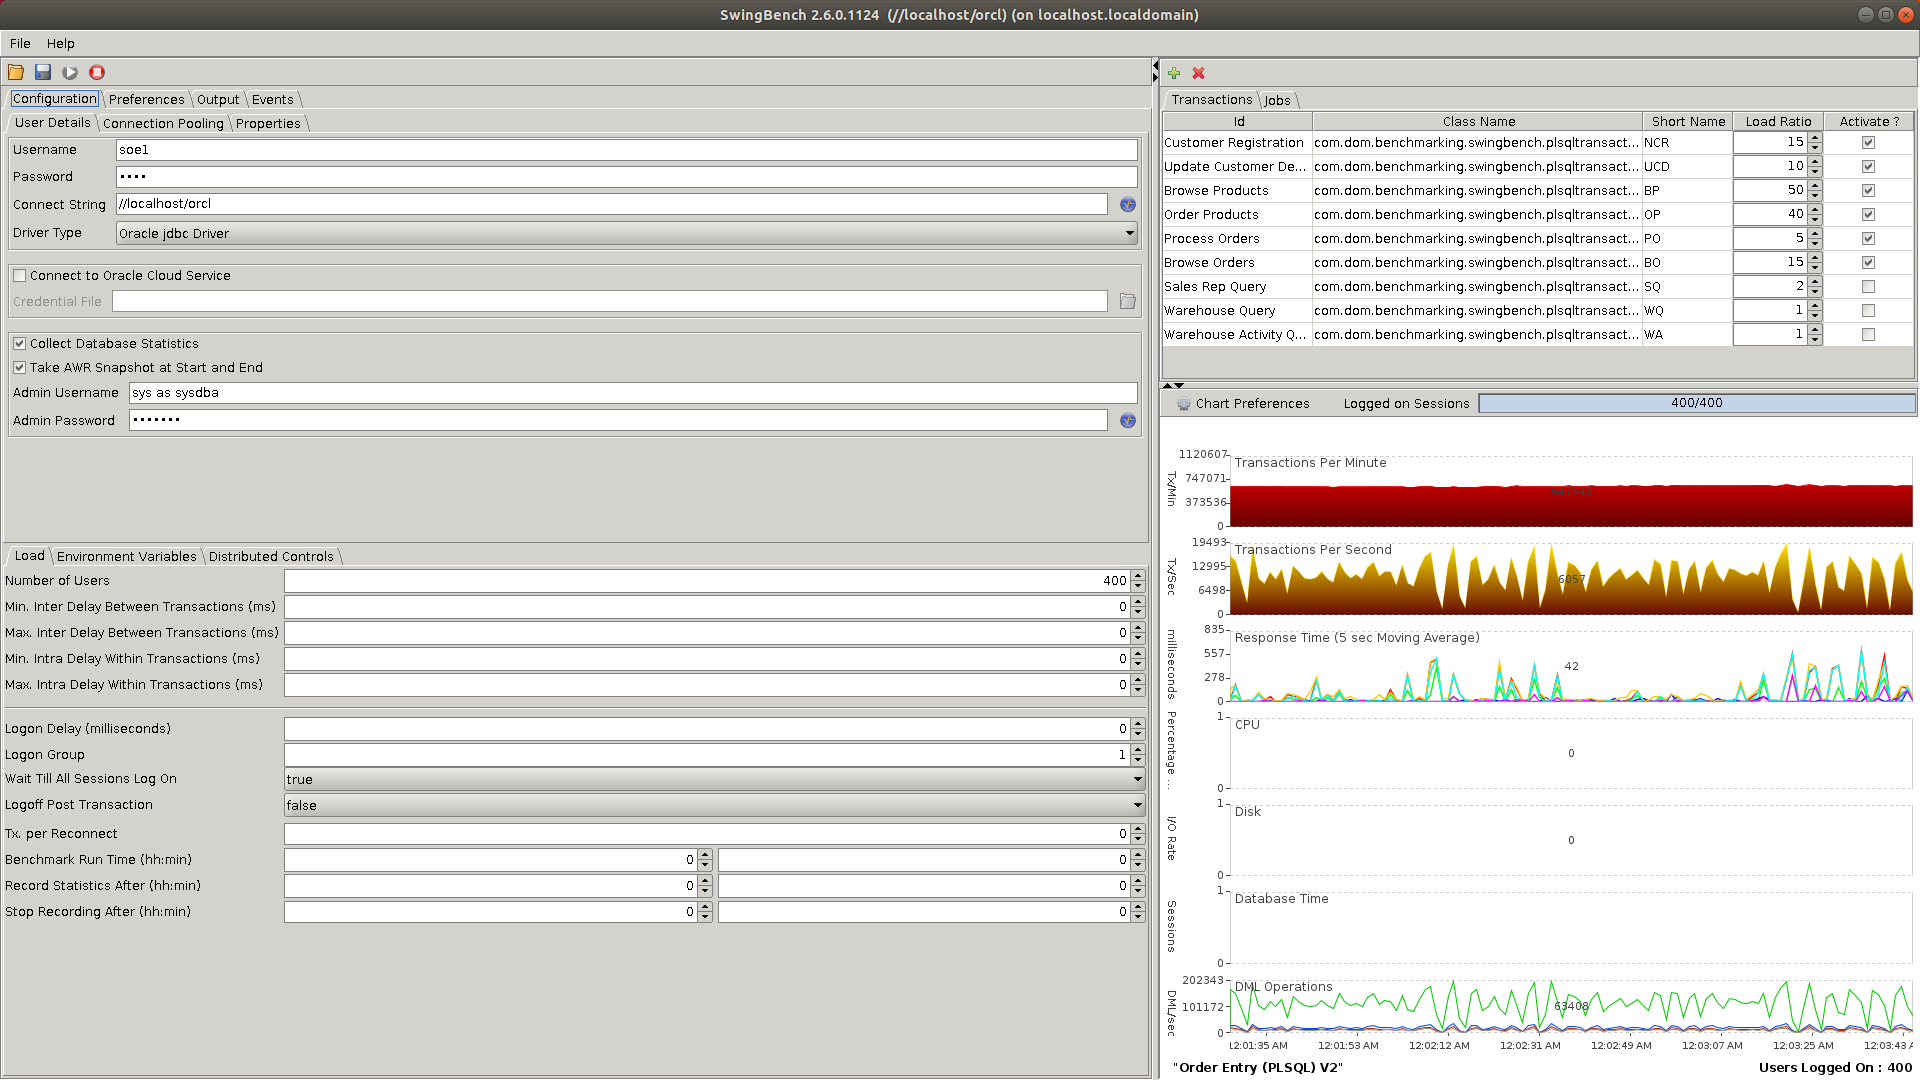Click credential file browse folder icon
This screenshot has height=1080, width=1920.
(1128, 301)
